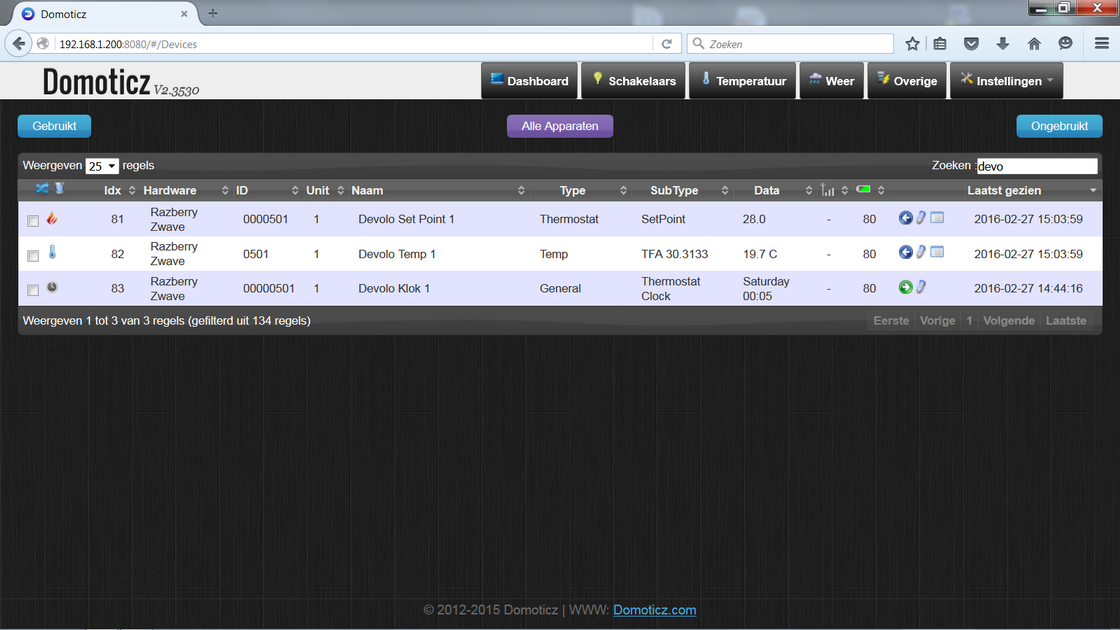
Task: Open the Overige tab
Action: point(907,81)
